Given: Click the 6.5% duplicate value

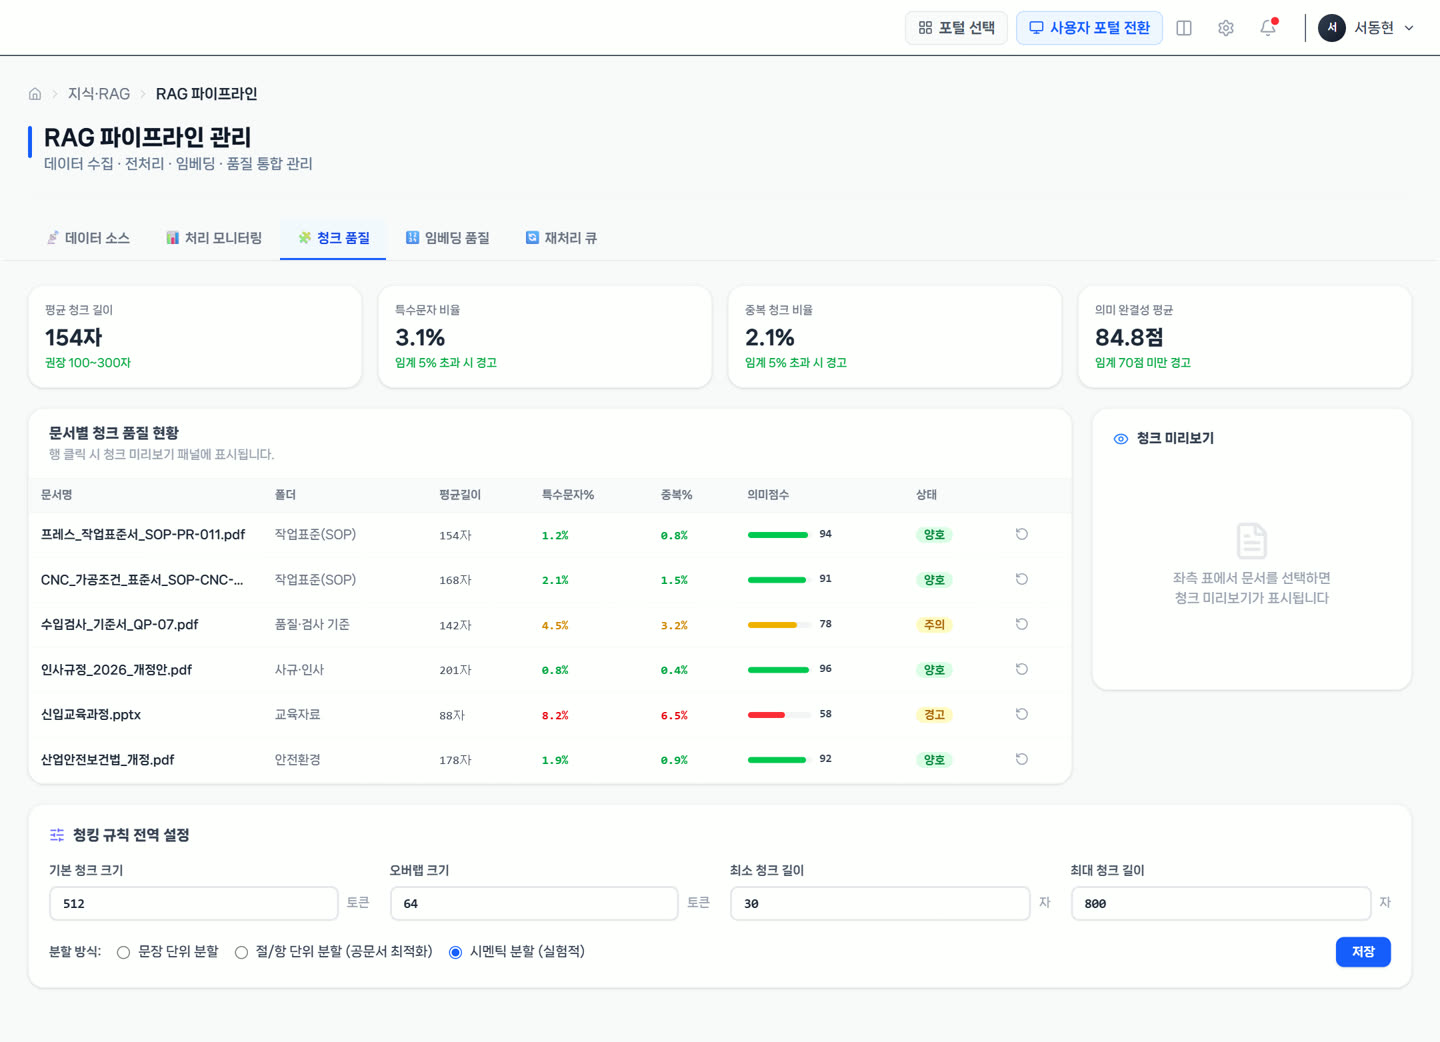Looking at the screenshot, I should [x=674, y=716].
